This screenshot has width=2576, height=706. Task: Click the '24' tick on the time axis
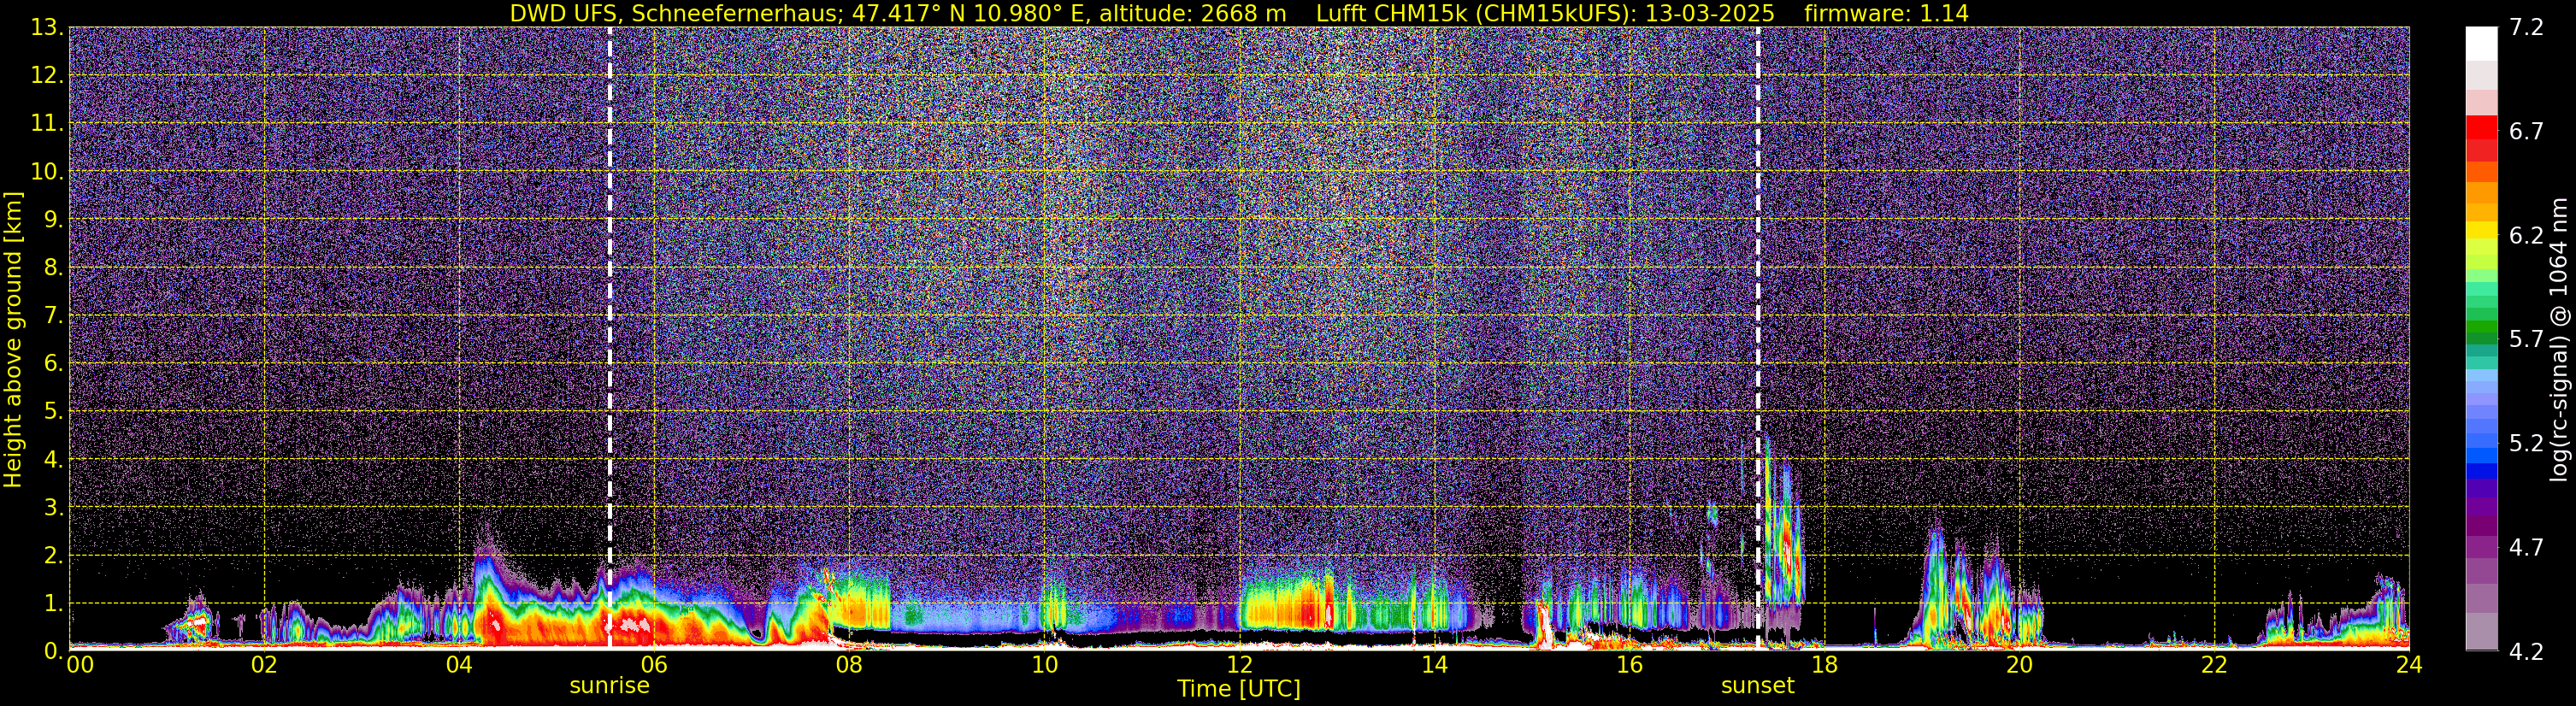[2409, 665]
